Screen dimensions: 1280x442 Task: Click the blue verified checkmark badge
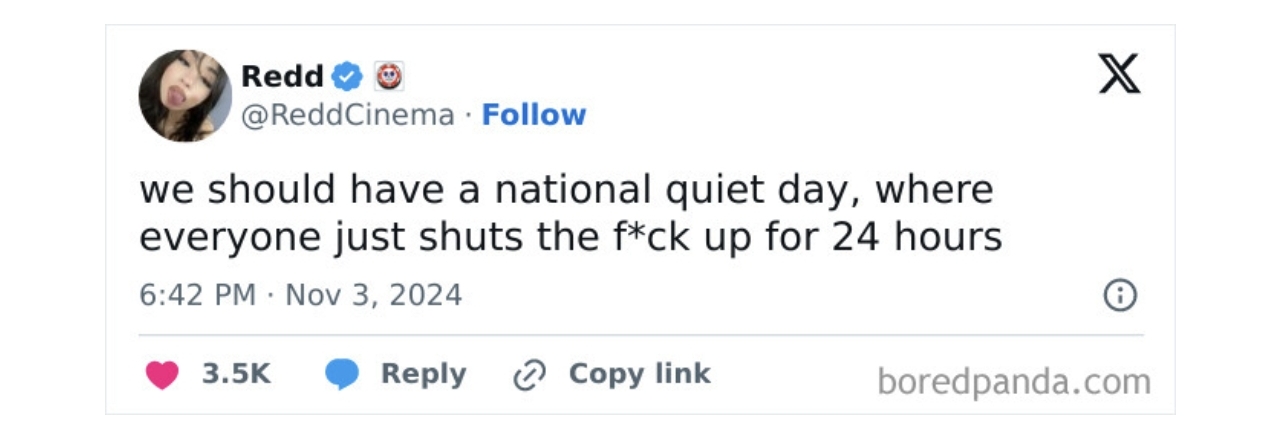point(347,76)
